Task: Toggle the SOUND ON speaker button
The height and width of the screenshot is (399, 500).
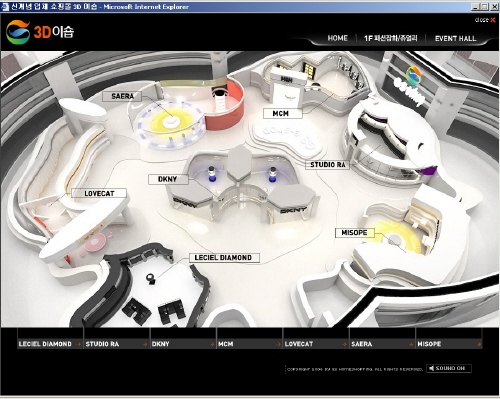Action: pyautogui.click(x=449, y=368)
